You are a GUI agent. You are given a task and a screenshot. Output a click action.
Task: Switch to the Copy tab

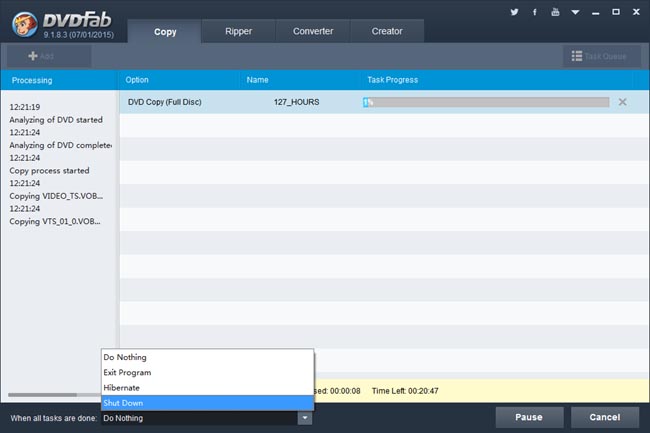tap(165, 31)
